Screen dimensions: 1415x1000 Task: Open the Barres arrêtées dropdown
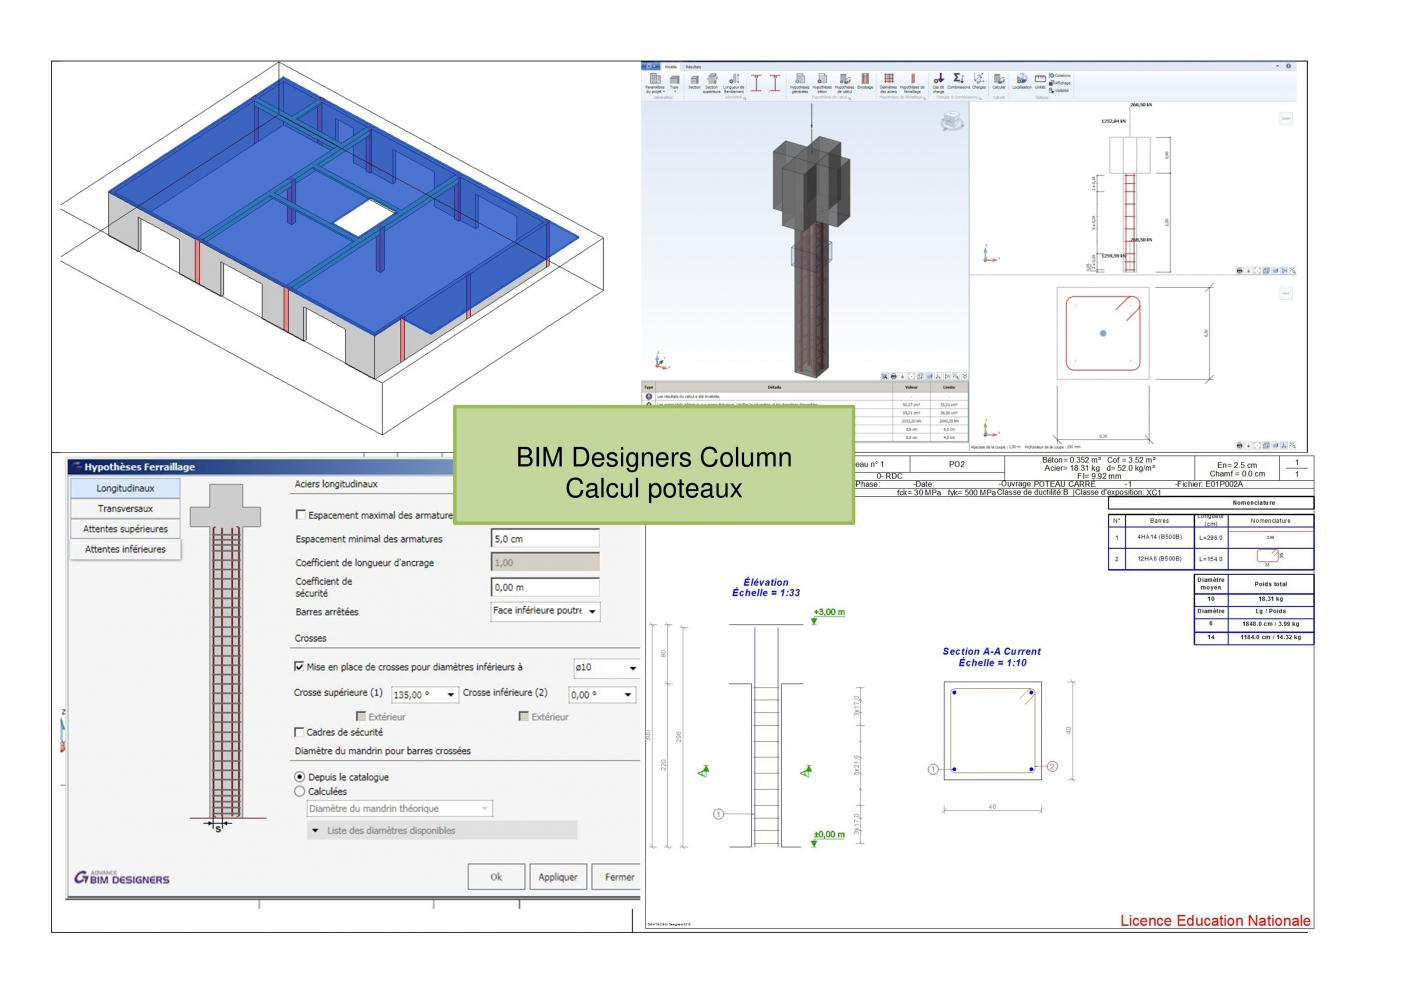pyautogui.click(x=545, y=611)
